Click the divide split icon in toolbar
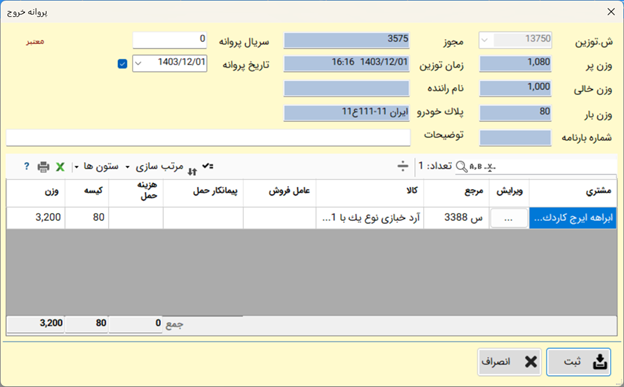The width and height of the screenshot is (624, 387). pos(403,166)
